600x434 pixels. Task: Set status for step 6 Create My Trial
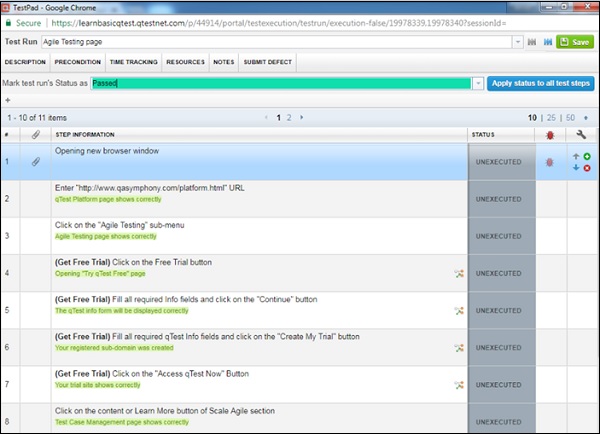(x=501, y=348)
